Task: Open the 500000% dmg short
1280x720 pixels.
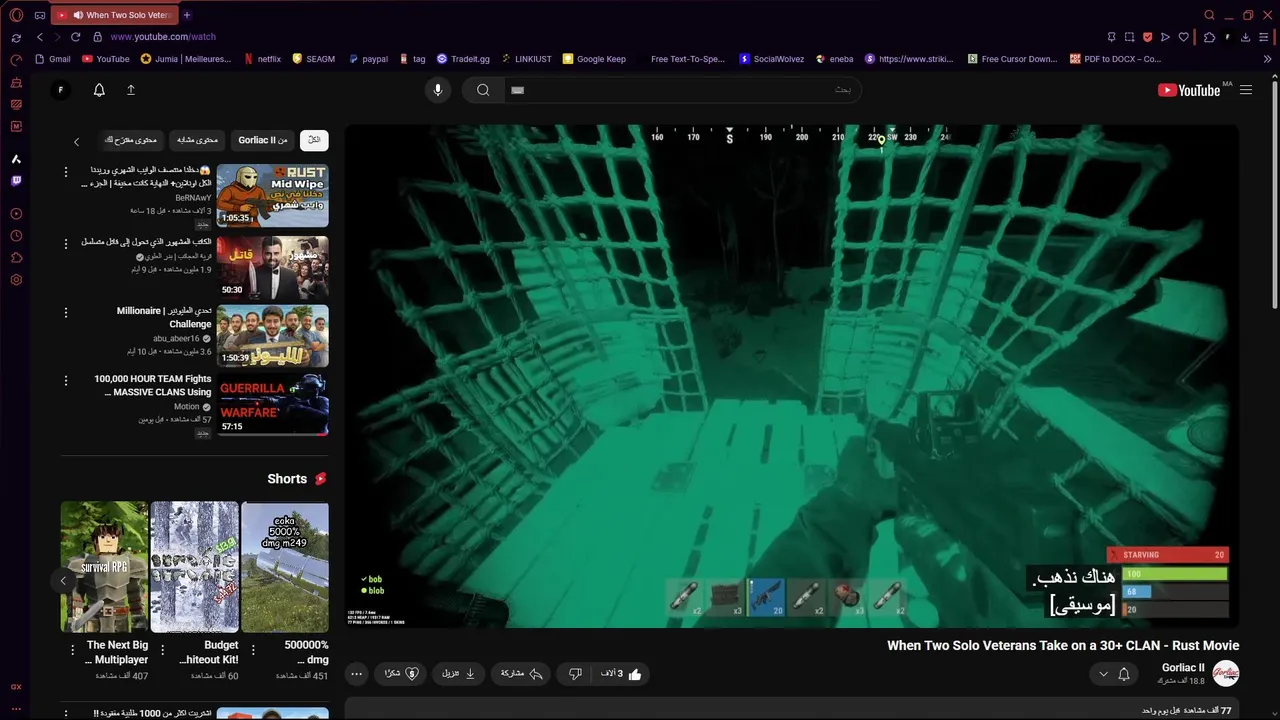Action: 285,567
